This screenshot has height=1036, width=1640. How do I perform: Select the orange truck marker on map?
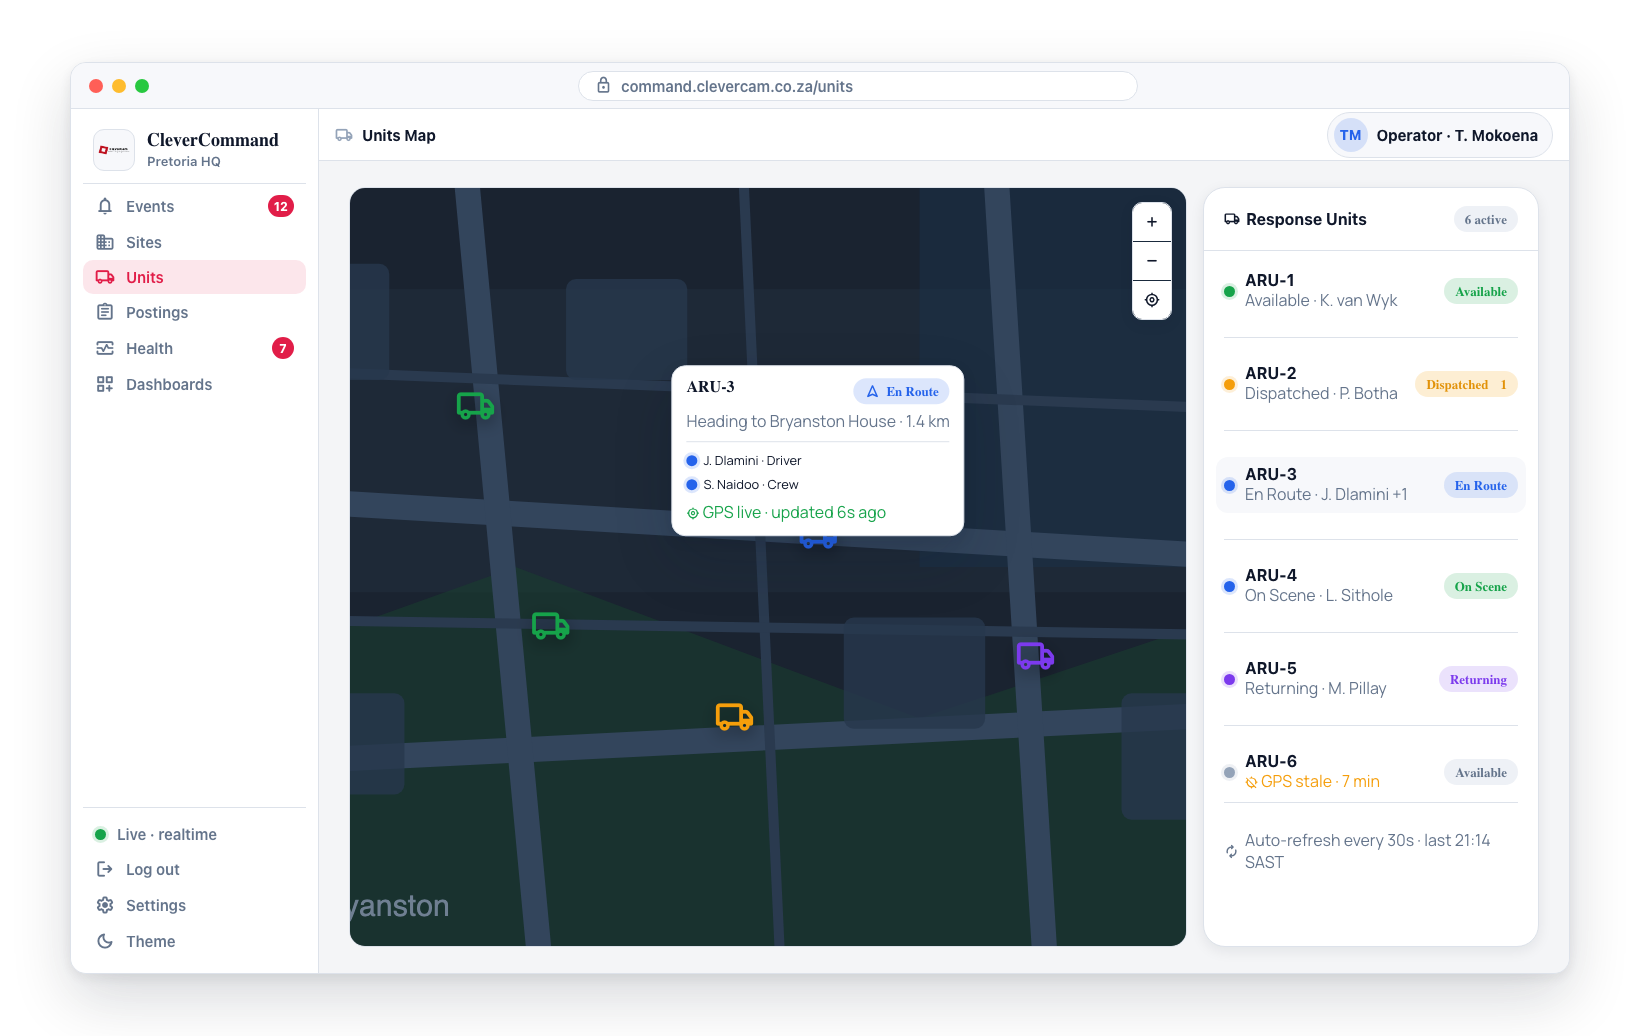tap(734, 716)
